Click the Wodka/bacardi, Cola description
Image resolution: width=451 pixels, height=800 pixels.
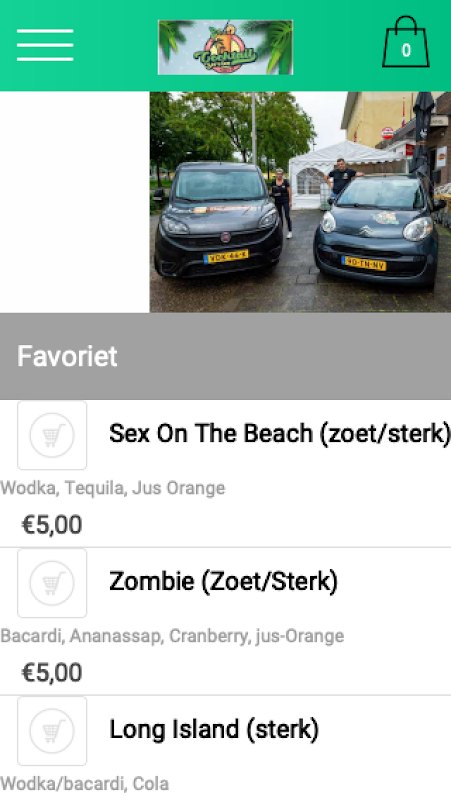click(x=85, y=784)
